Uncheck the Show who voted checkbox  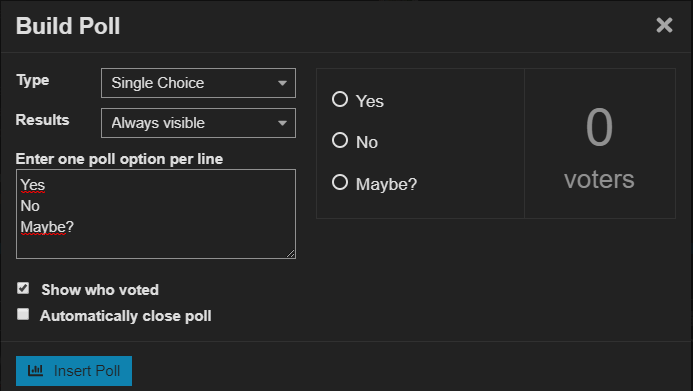coord(23,289)
